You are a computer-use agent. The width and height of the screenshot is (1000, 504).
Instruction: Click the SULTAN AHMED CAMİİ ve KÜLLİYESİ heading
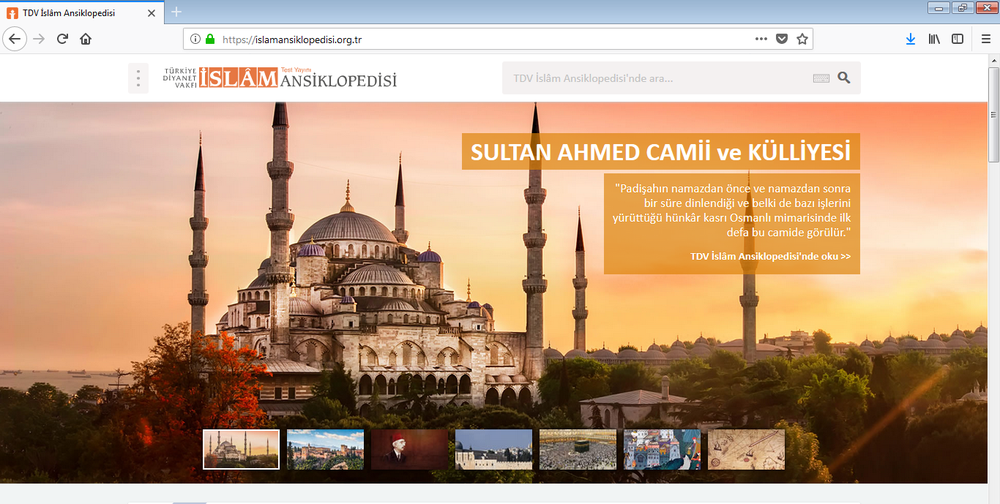(660, 153)
